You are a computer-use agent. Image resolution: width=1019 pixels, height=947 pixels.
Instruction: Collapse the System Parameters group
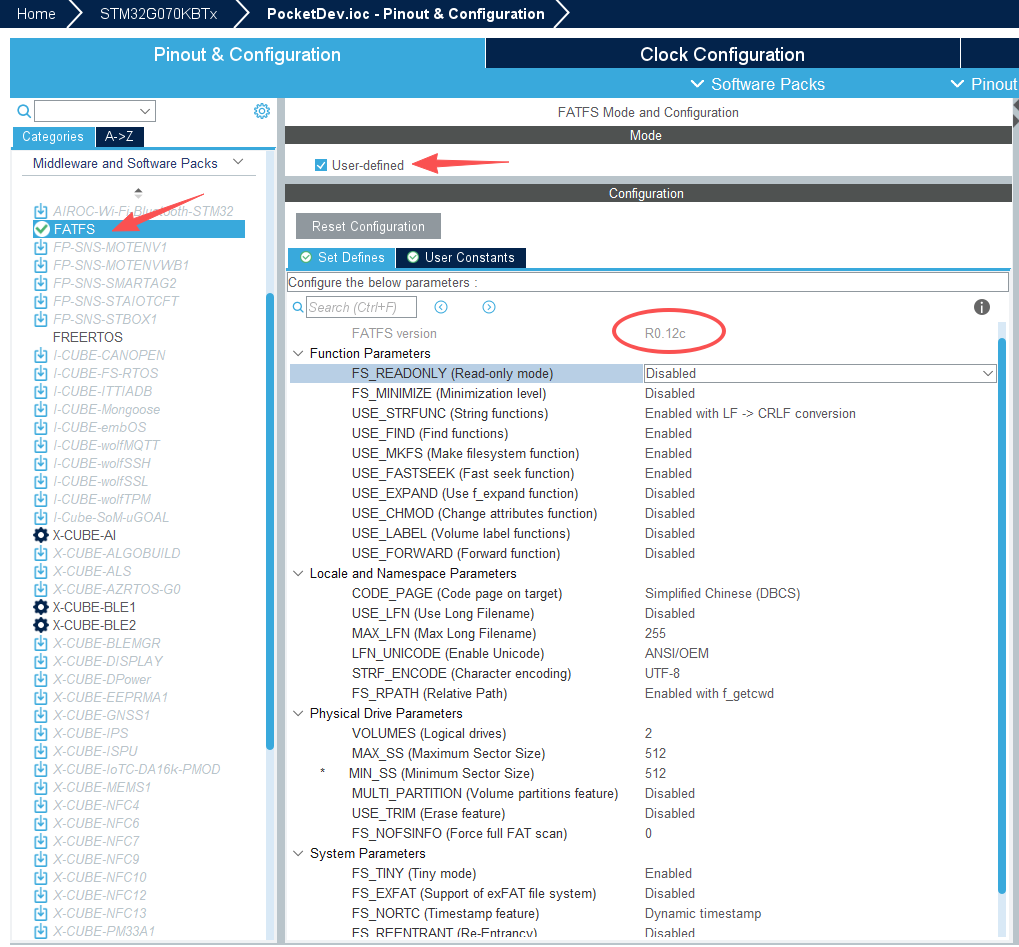tap(298, 853)
